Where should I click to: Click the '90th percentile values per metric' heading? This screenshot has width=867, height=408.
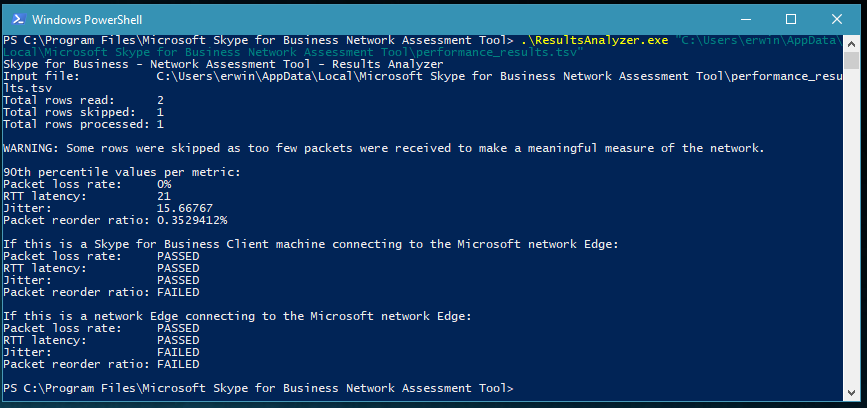coord(122,172)
